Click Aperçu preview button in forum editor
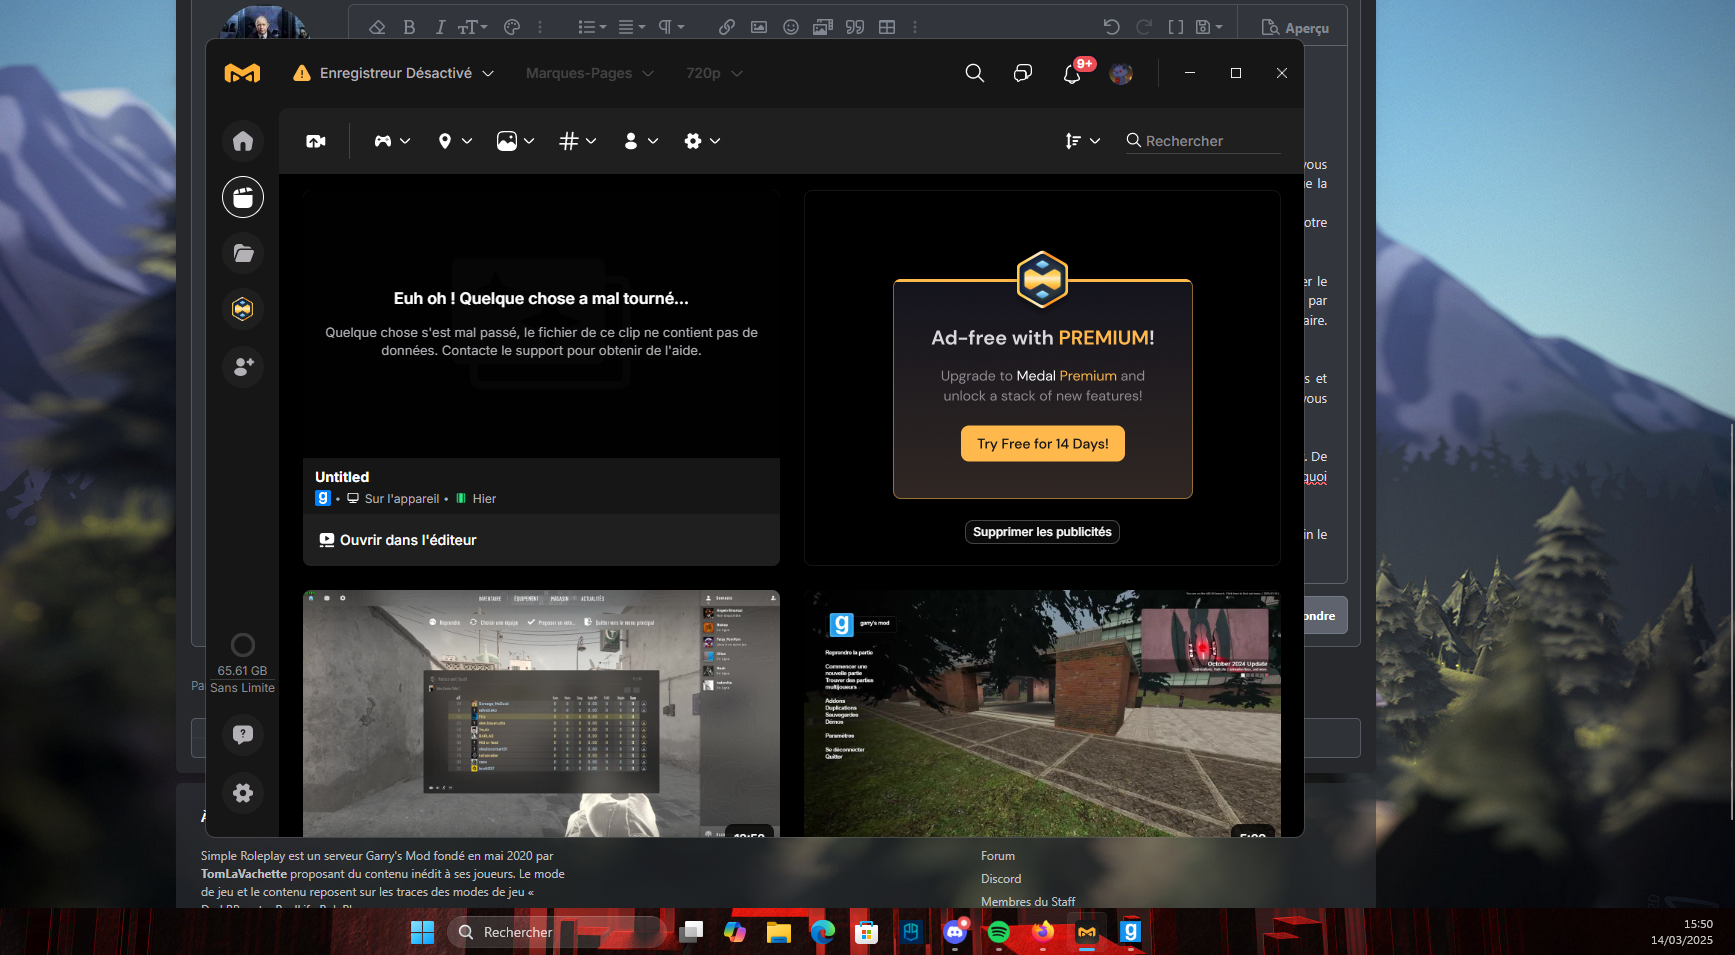The width and height of the screenshot is (1735, 955). pos(1295,28)
